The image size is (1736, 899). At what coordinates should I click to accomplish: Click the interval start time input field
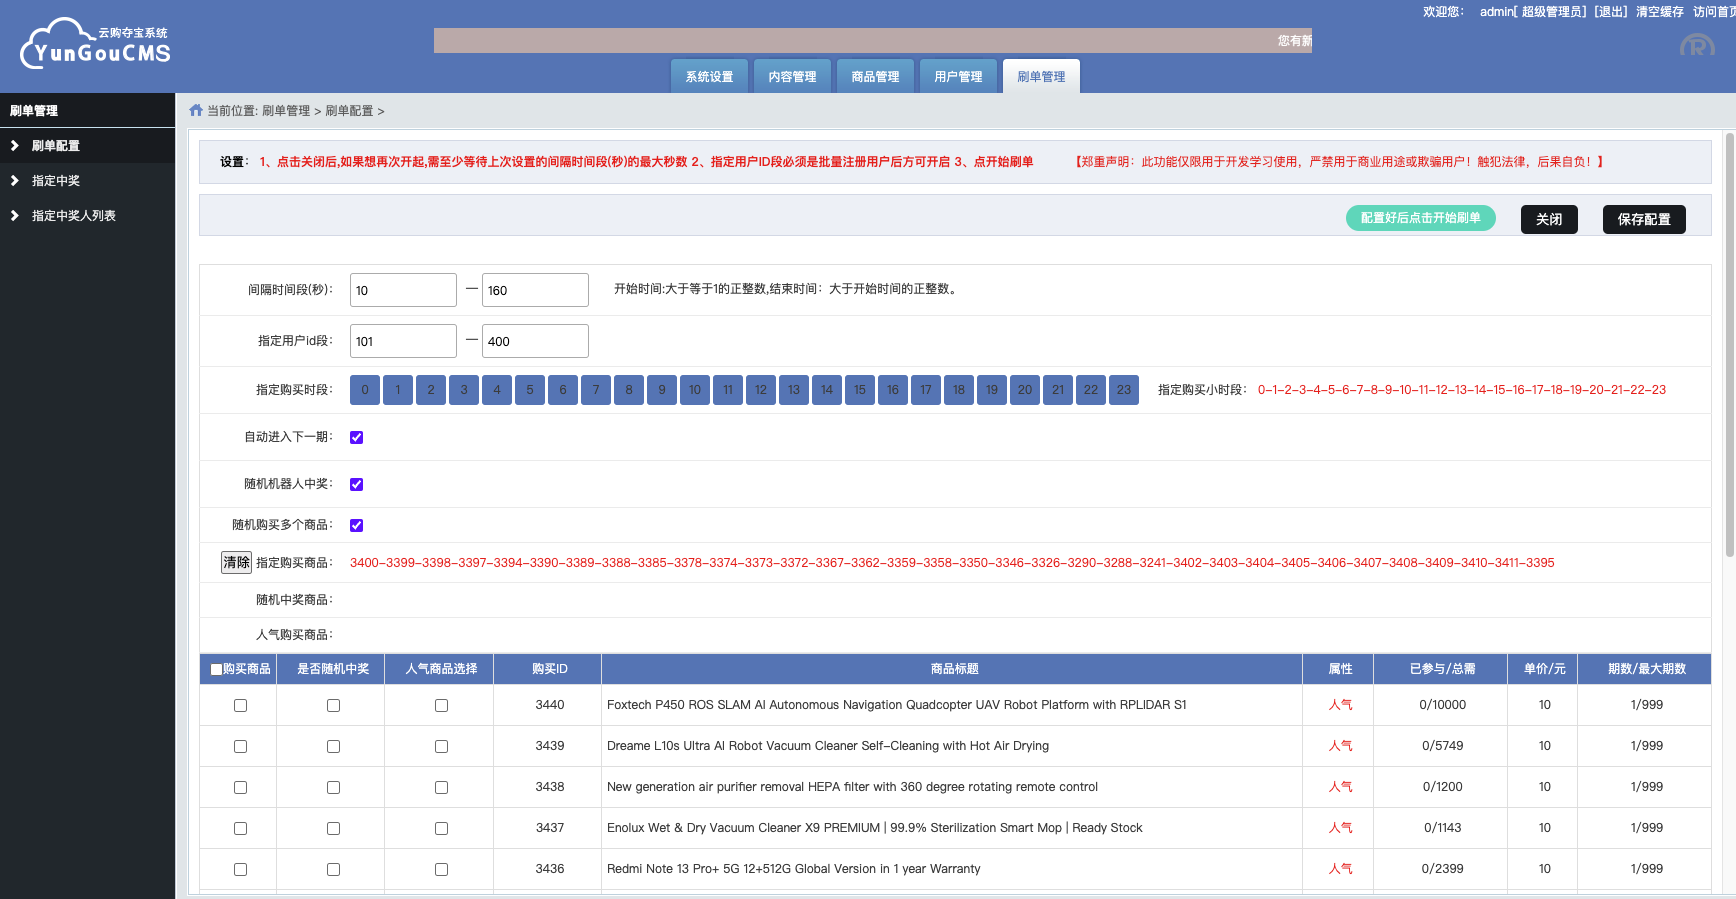pyautogui.click(x=403, y=291)
